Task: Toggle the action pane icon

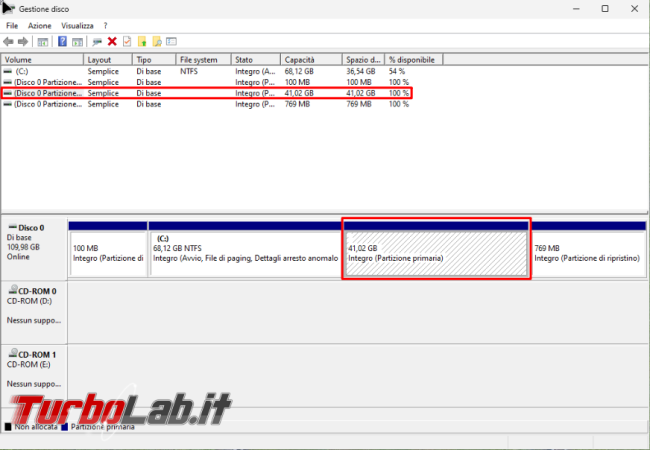Action: (77, 41)
